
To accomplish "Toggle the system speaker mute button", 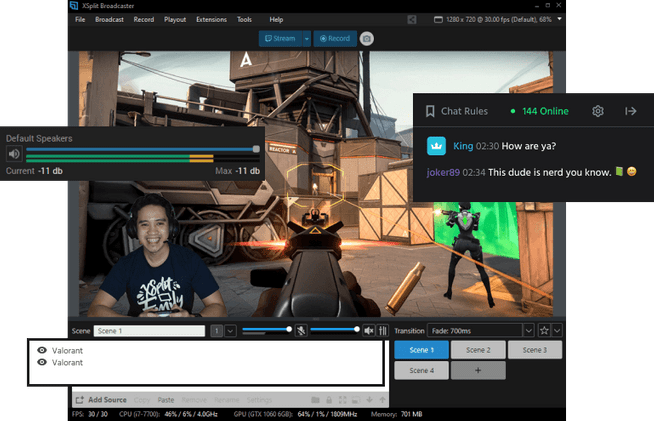I will click(x=369, y=331).
